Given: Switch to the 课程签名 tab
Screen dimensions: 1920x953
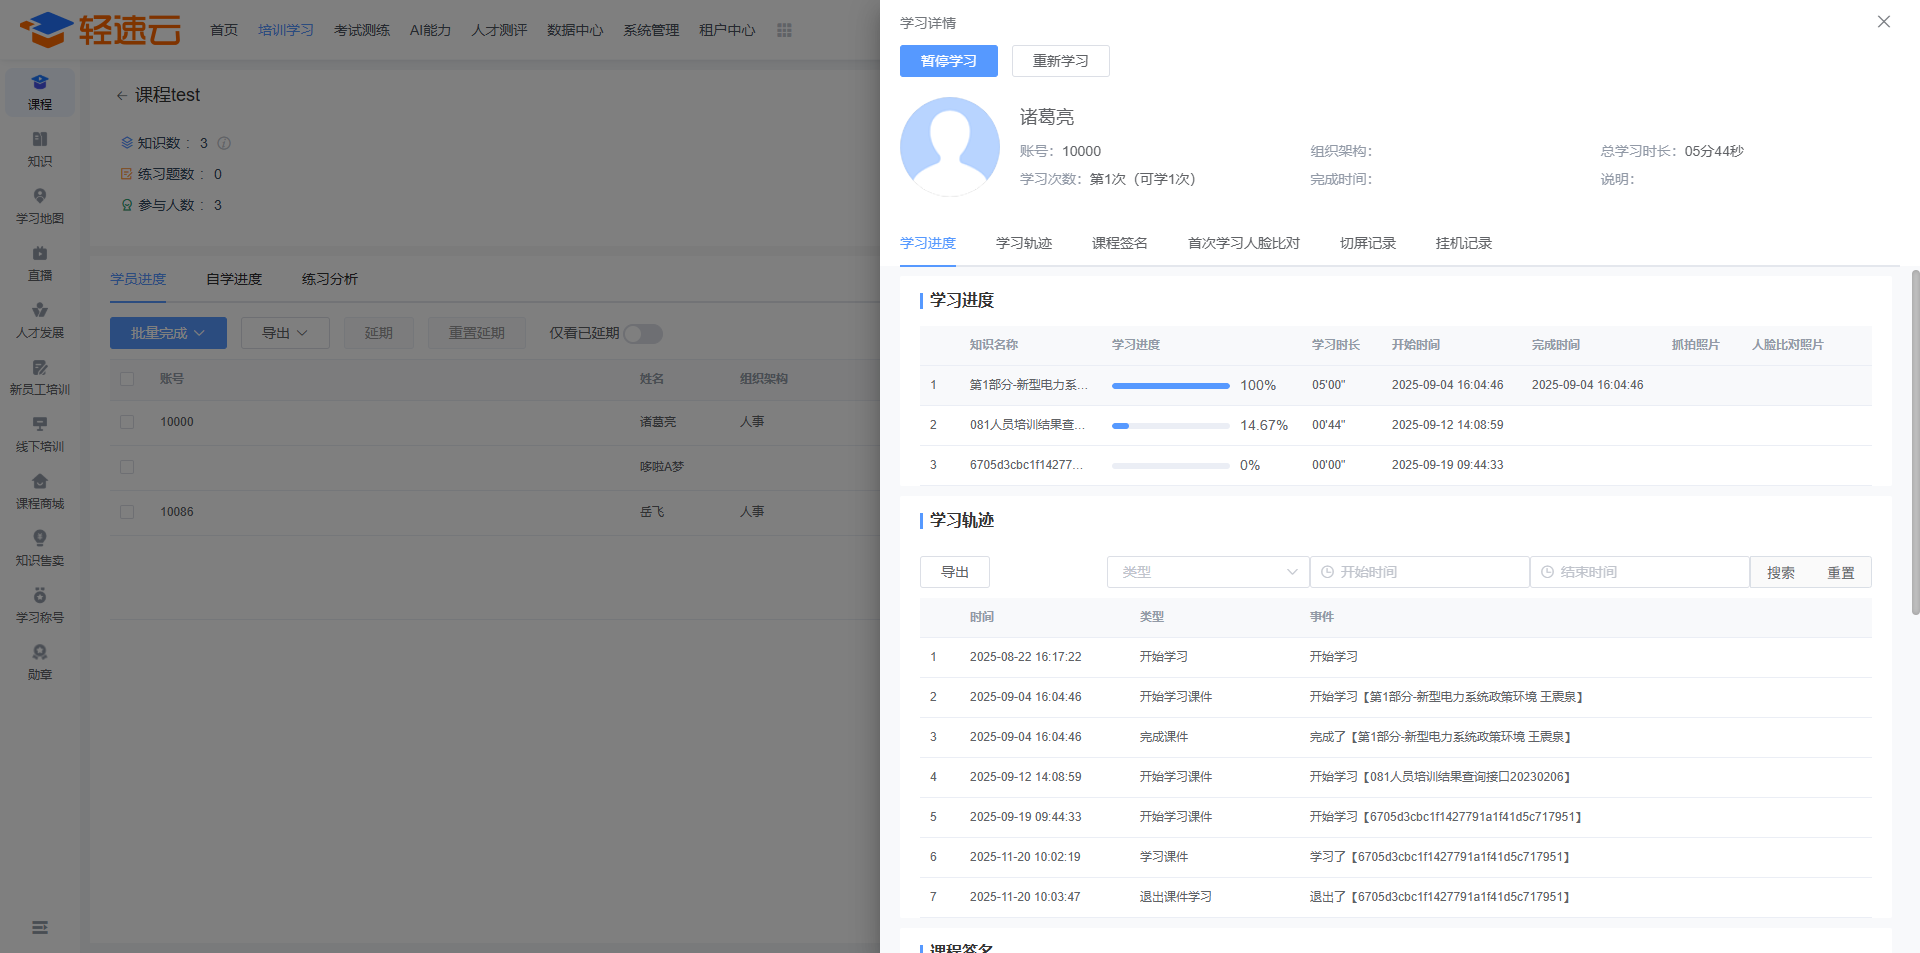Looking at the screenshot, I should pos(1119,243).
